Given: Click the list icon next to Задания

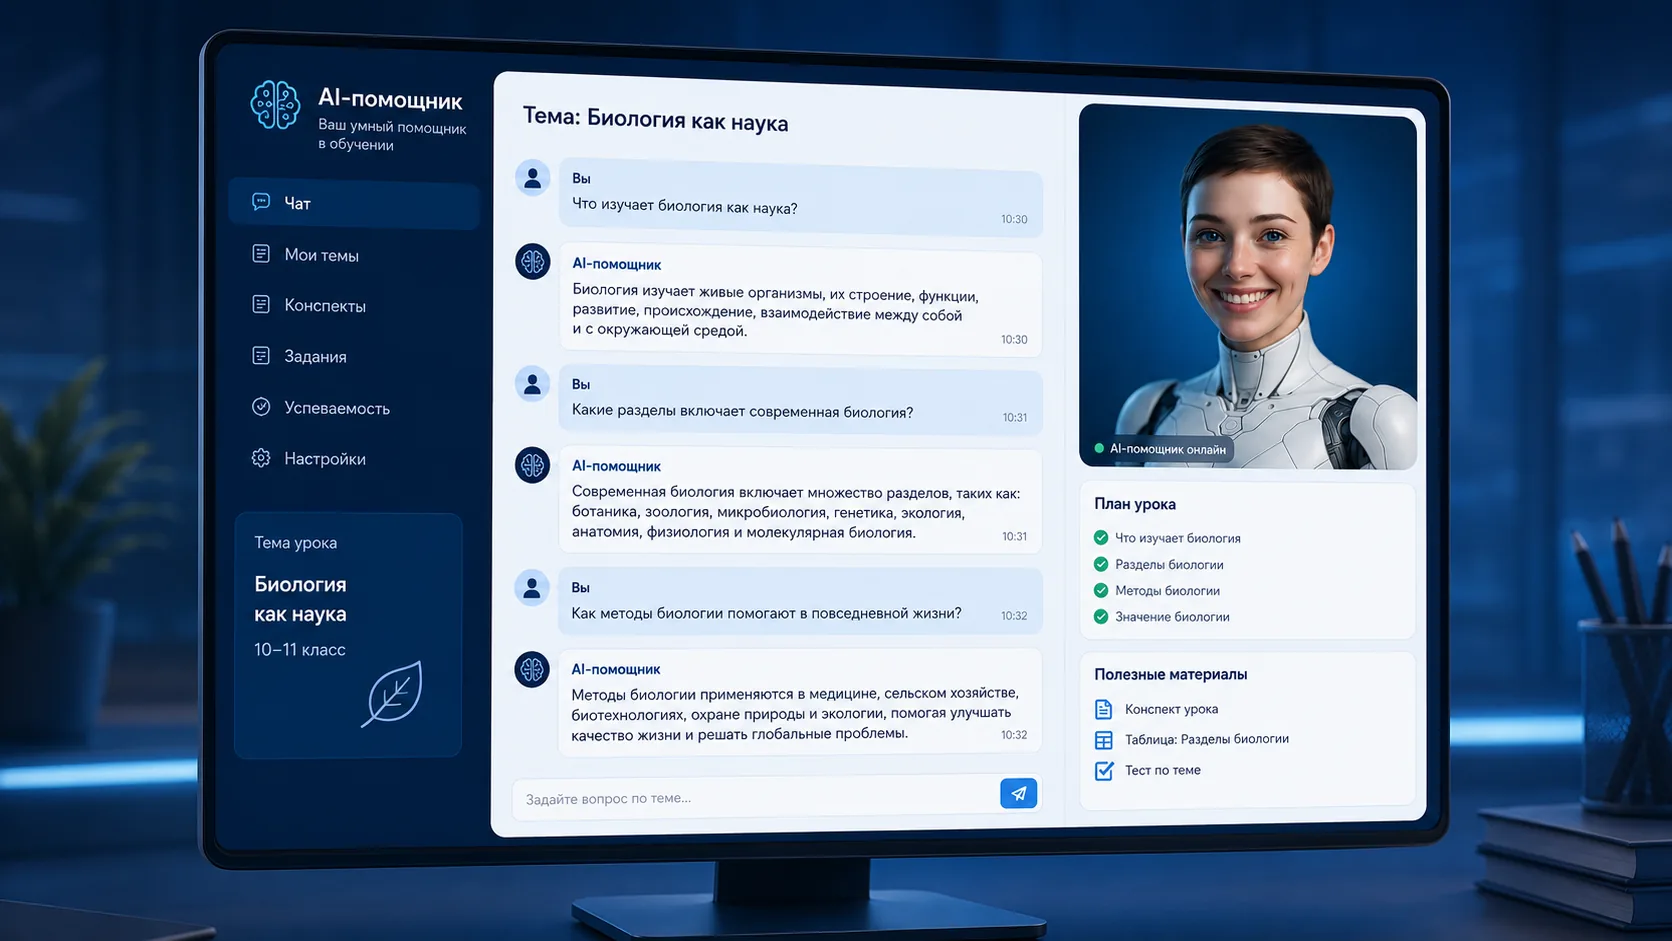Looking at the screenshot, I should pos(261,356).
